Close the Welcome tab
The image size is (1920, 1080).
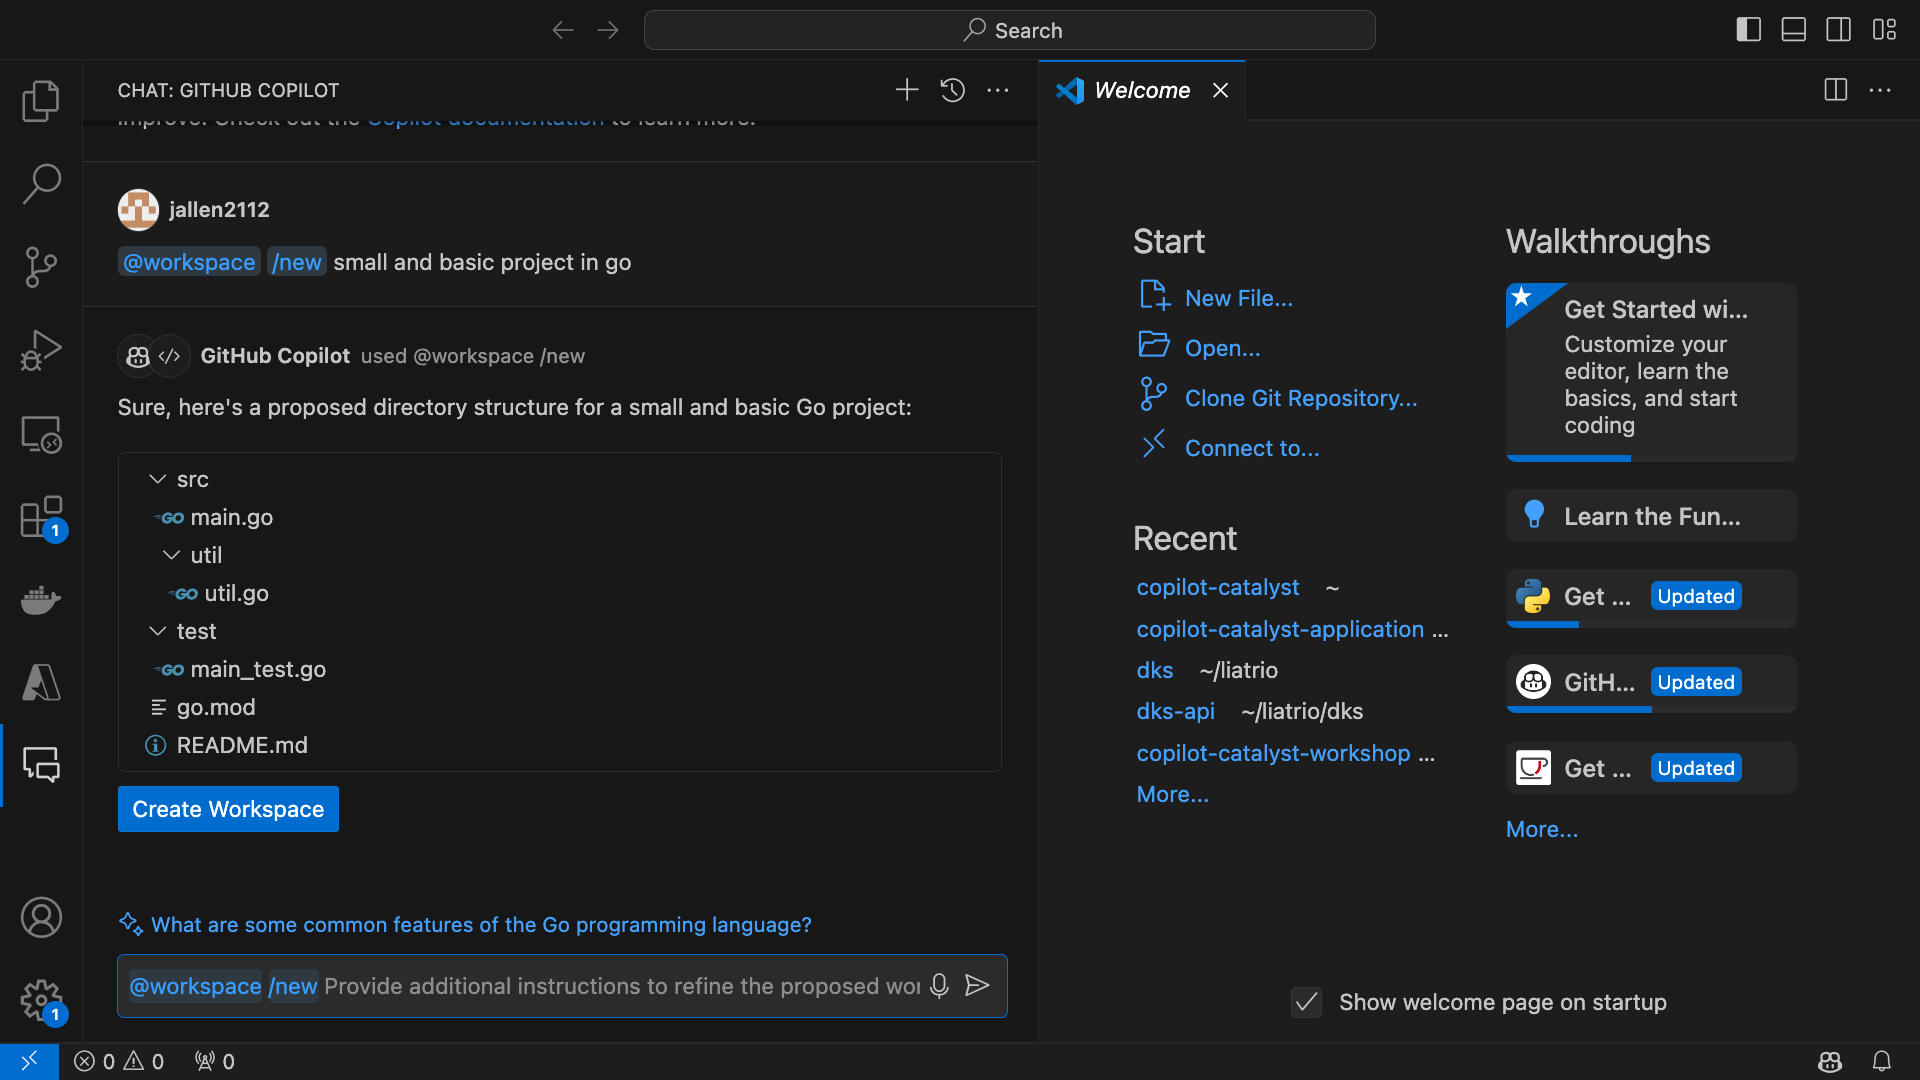1220,90
